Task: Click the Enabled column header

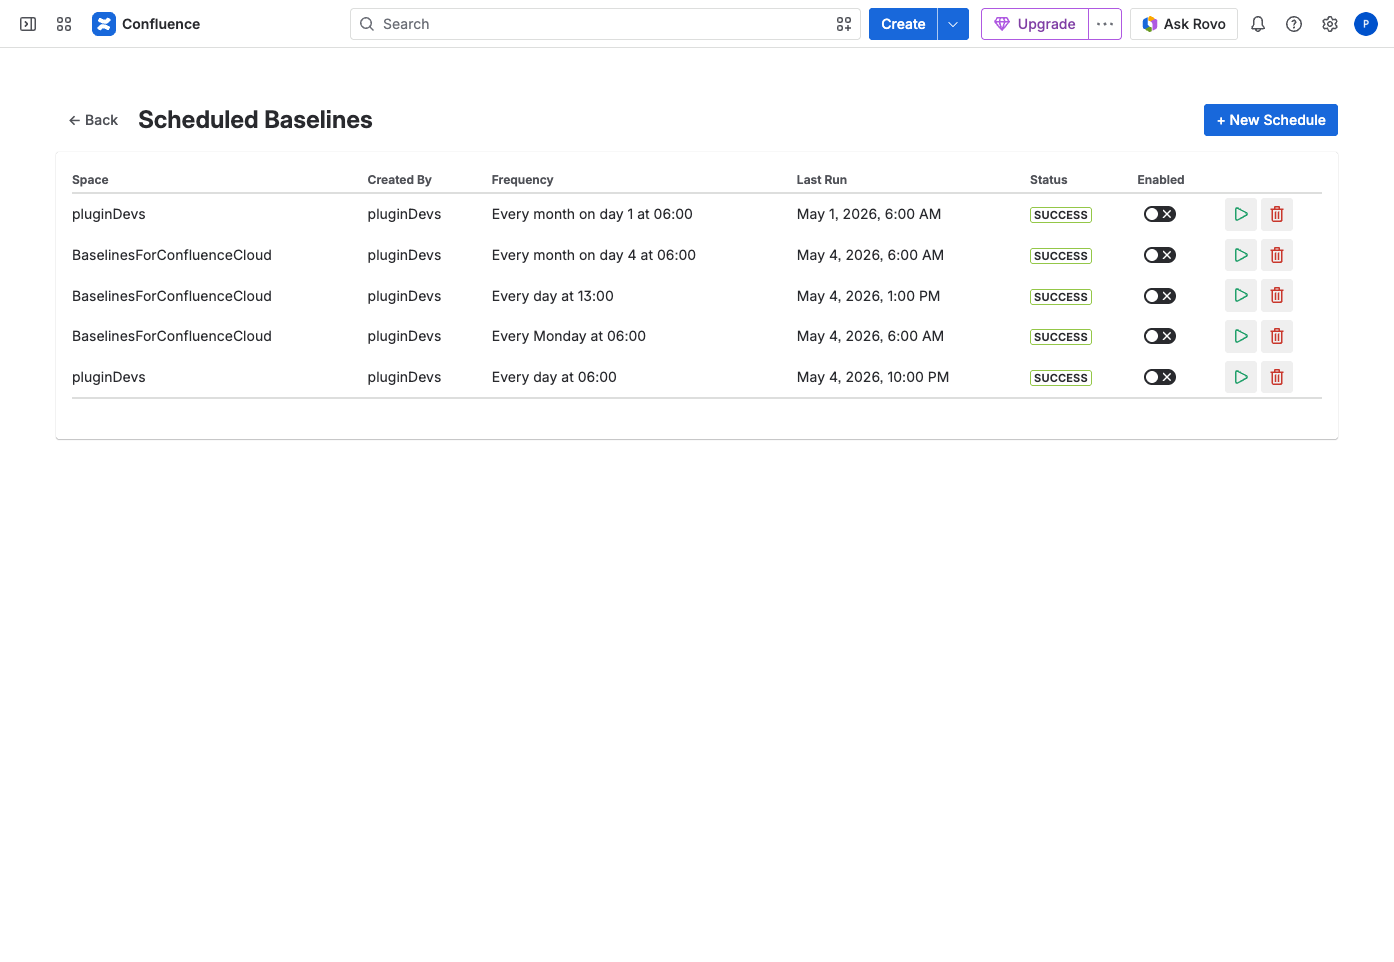Action: tap(1160, 180)
